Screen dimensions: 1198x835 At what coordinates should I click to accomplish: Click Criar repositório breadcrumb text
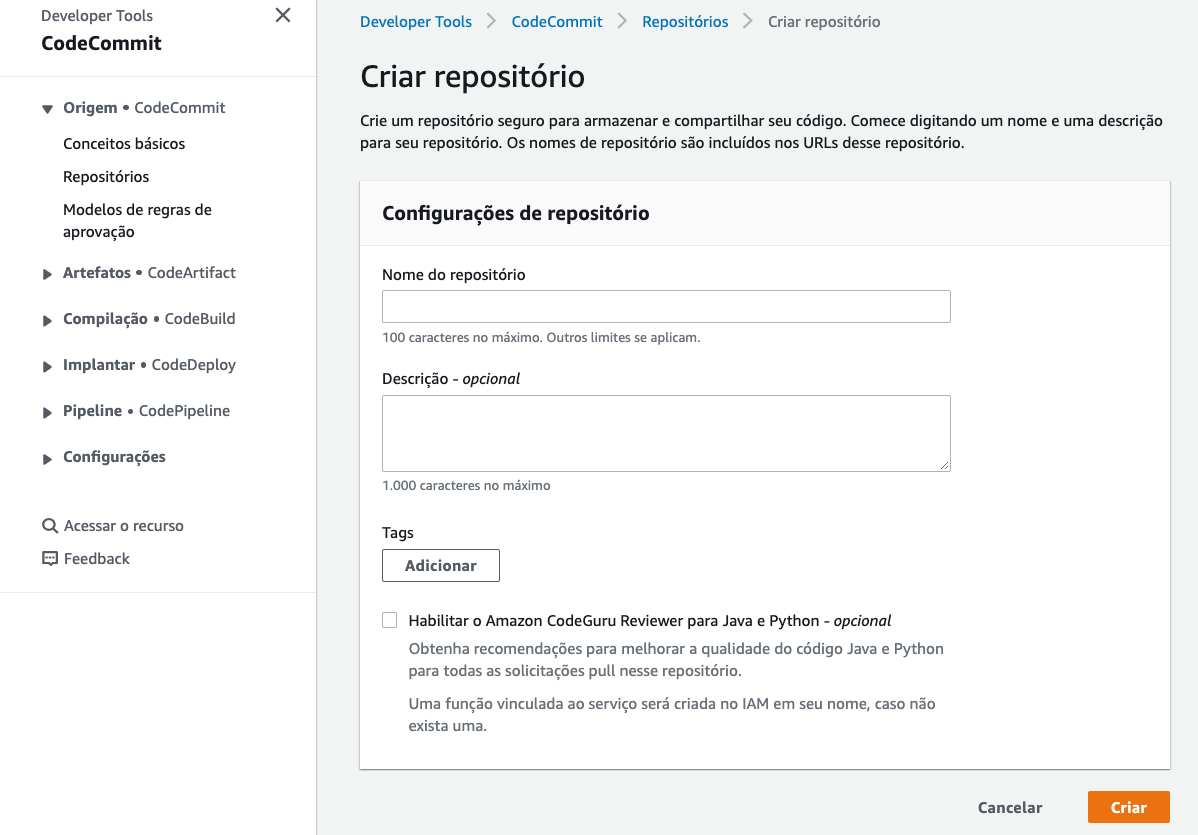click(824, 21)
